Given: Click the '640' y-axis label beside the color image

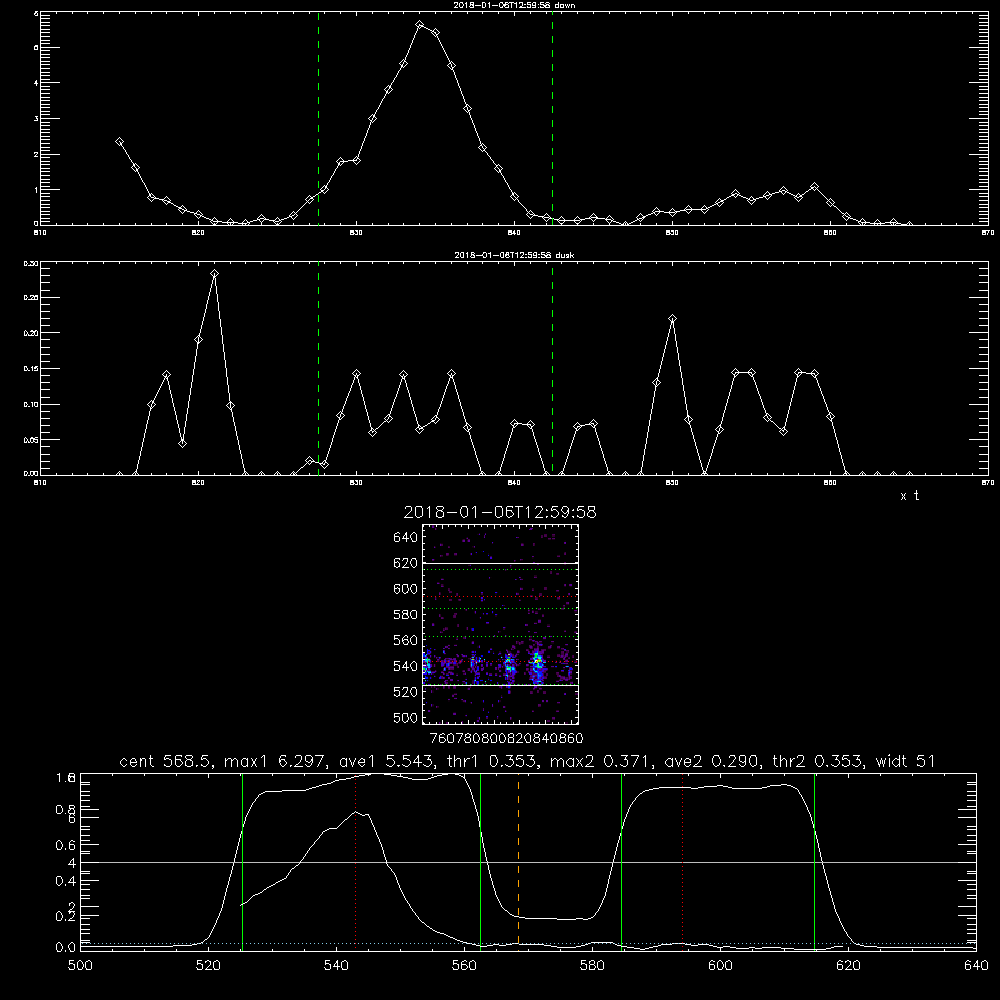Looking at the screenshot, I should pos(406,538).
